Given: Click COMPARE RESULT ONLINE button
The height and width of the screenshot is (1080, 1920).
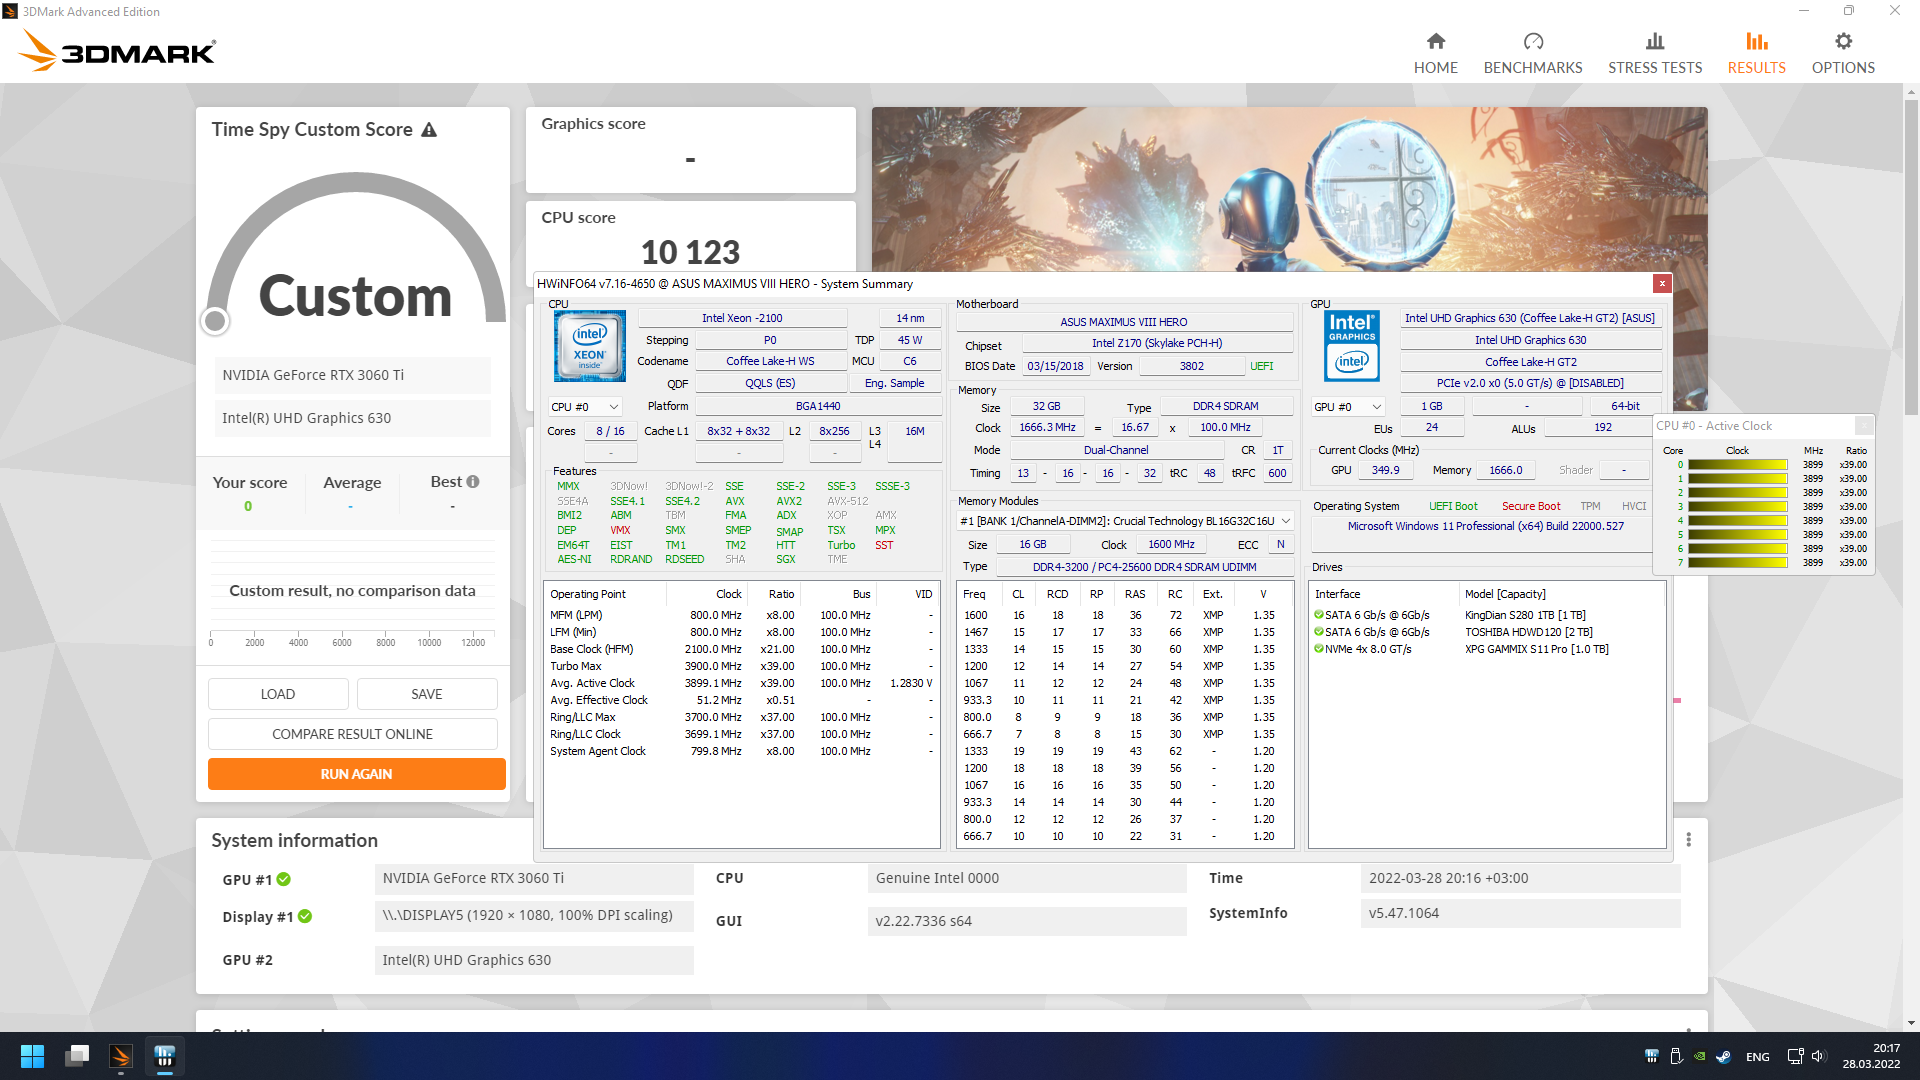Looking at the screenshot, I should [352, 734].
